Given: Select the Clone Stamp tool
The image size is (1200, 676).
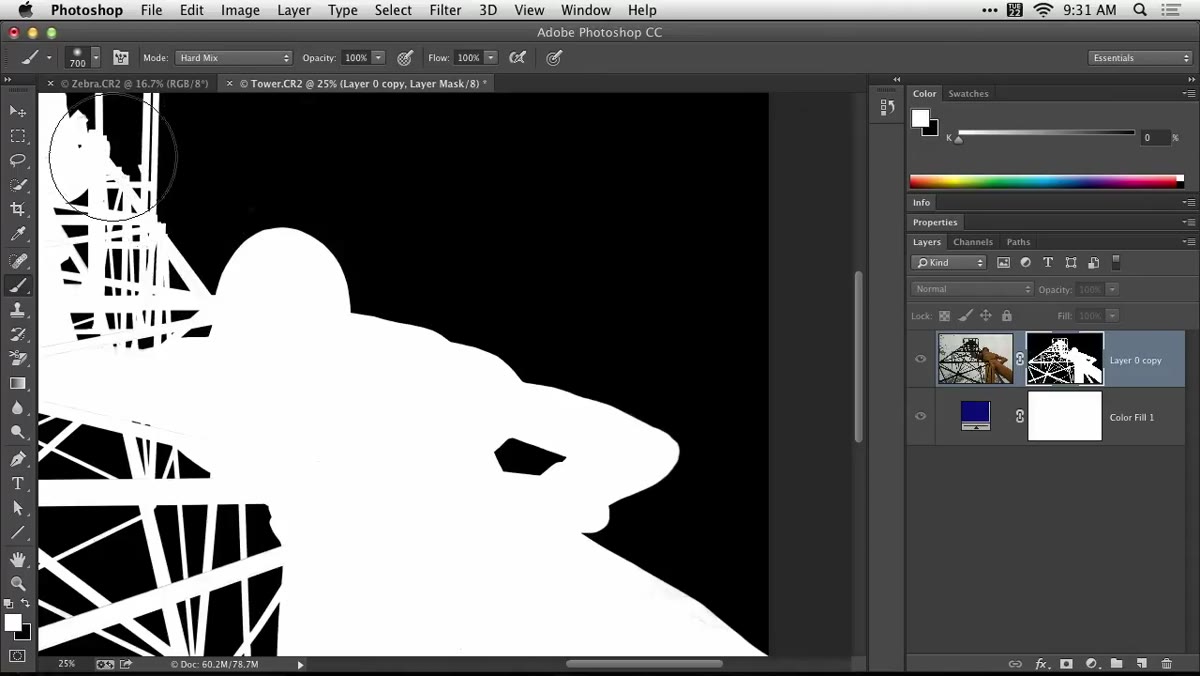Looking at the screenshot, I should [x=18, y=311].
